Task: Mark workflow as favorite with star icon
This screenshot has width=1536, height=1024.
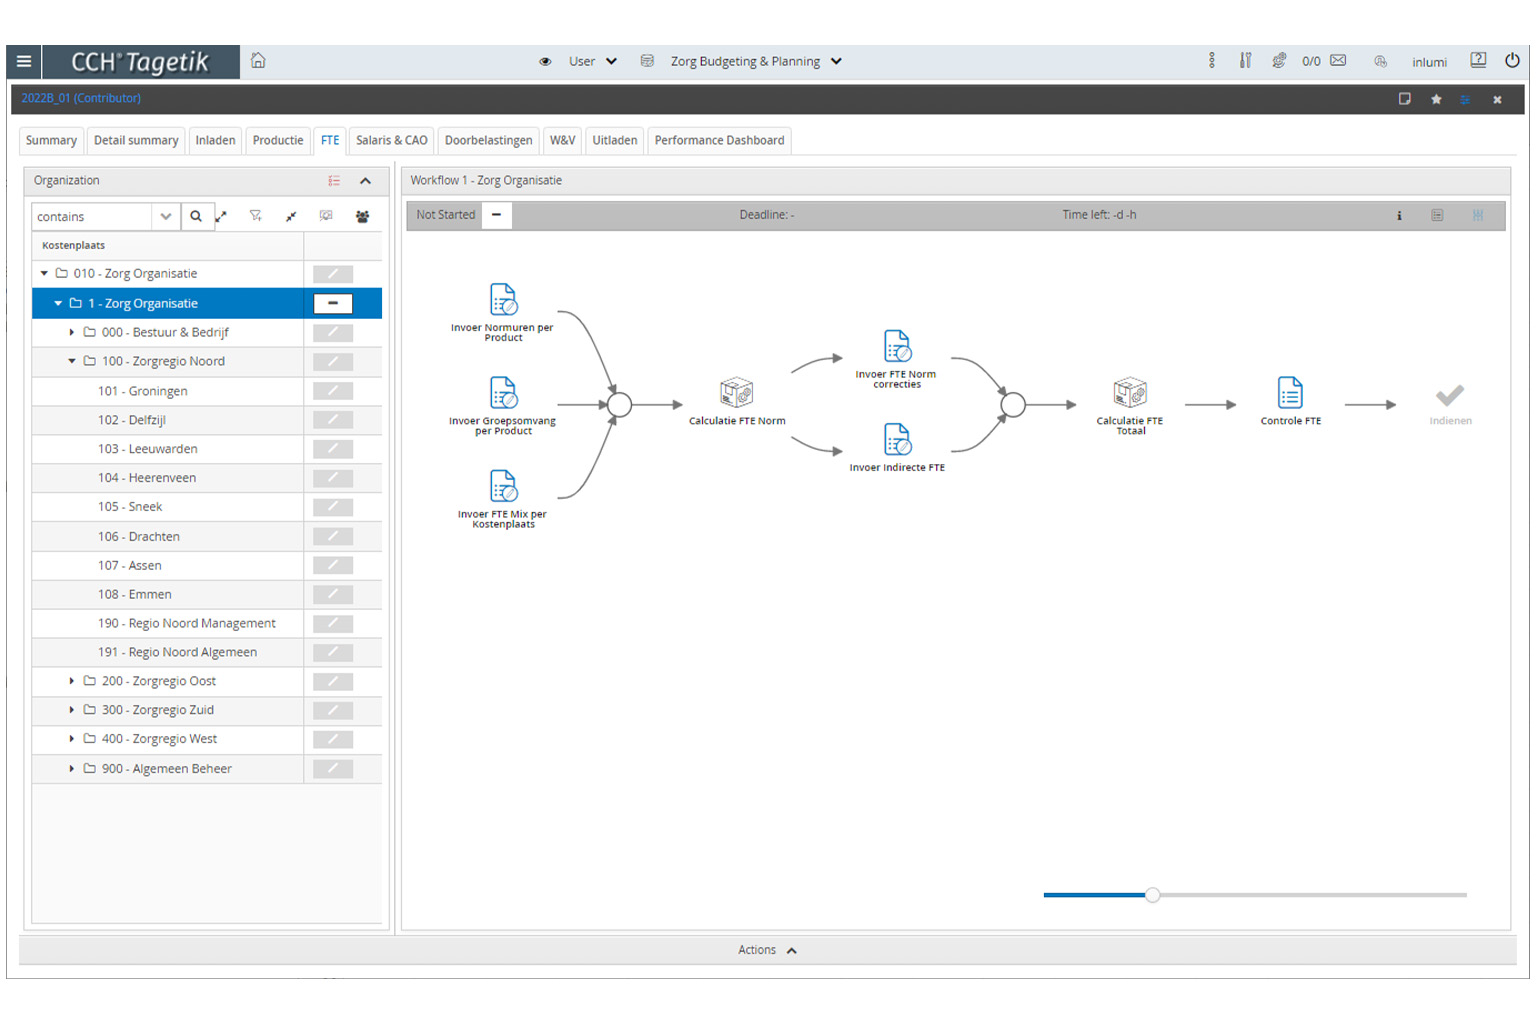Action: coord(1436,99)
